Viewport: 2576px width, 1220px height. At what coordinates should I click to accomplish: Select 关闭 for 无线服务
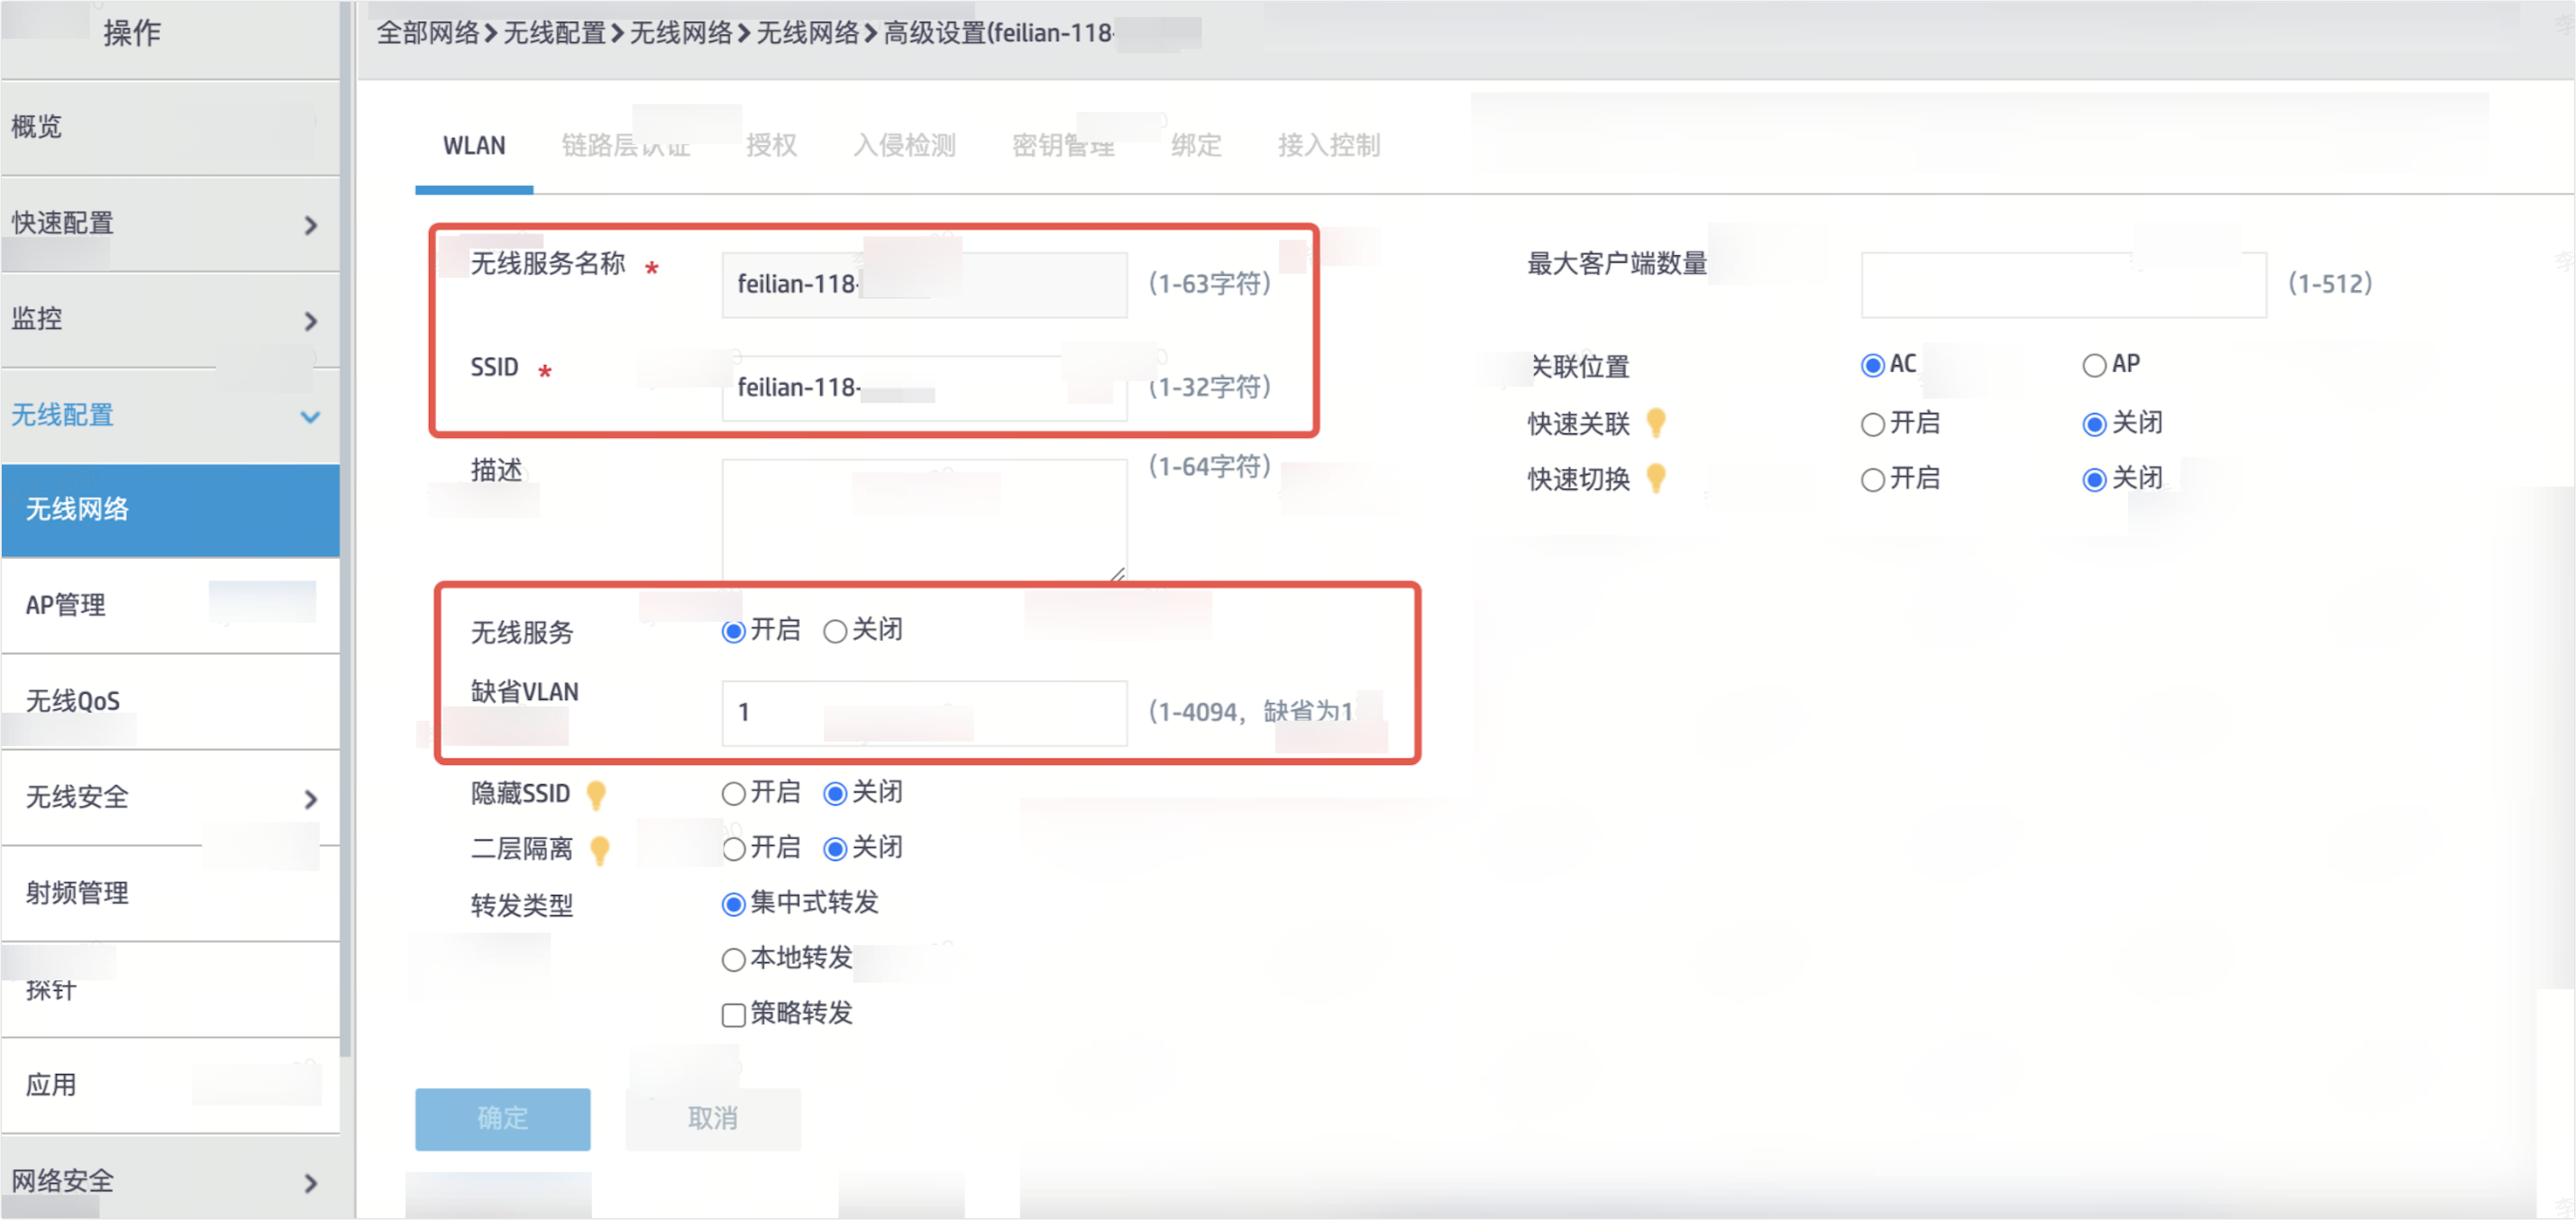[x=834, y=631]
